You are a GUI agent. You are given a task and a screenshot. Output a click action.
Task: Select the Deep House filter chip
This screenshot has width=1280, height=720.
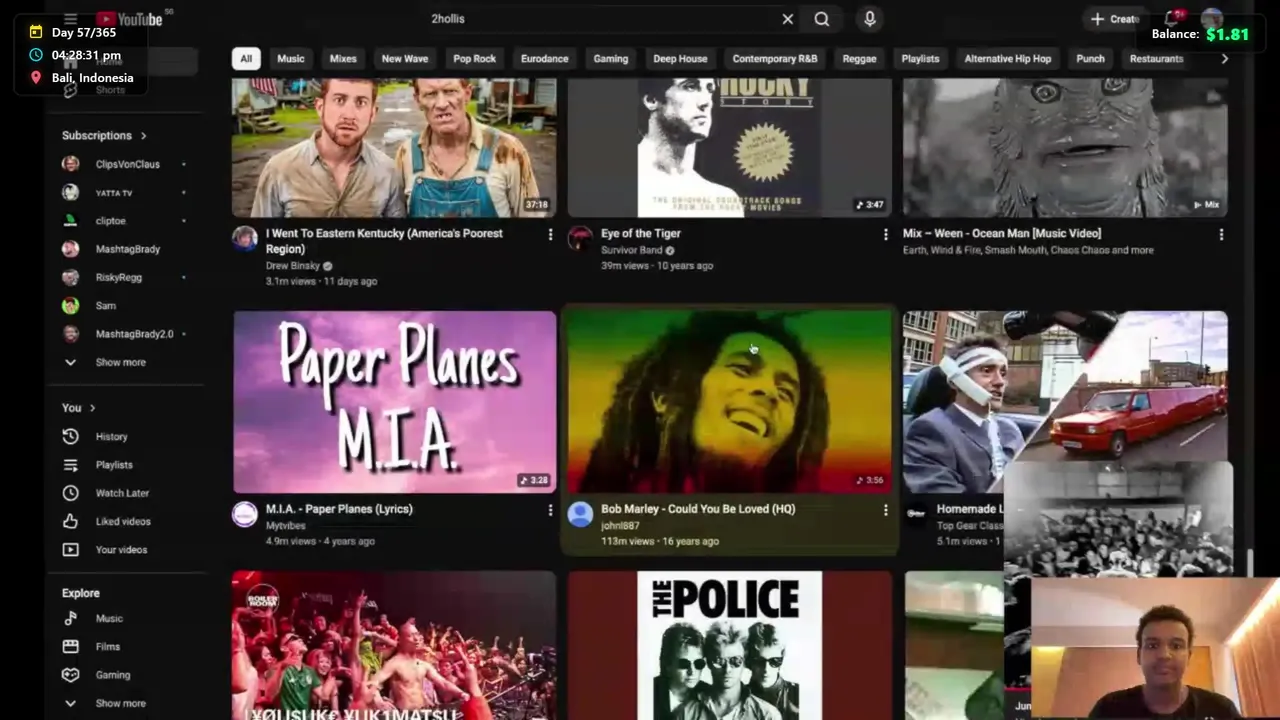click(680, 59)
